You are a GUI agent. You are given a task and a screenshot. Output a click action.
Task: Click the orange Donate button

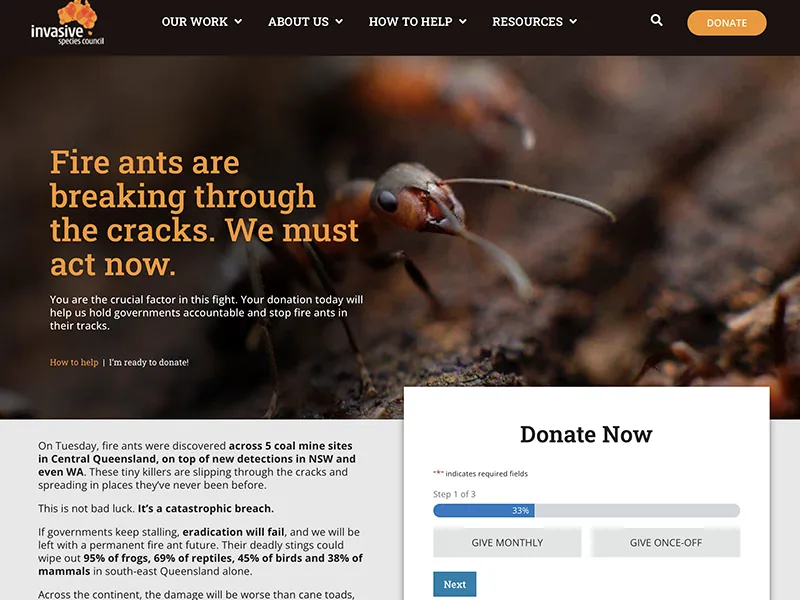click(x=727, y=23)
